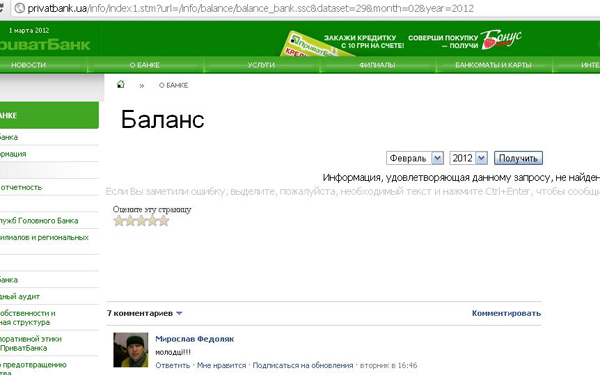Expand the 7 комментариев sort arrow
The image size is (600, 375).
pyautogui.click(x=179, y=313)
